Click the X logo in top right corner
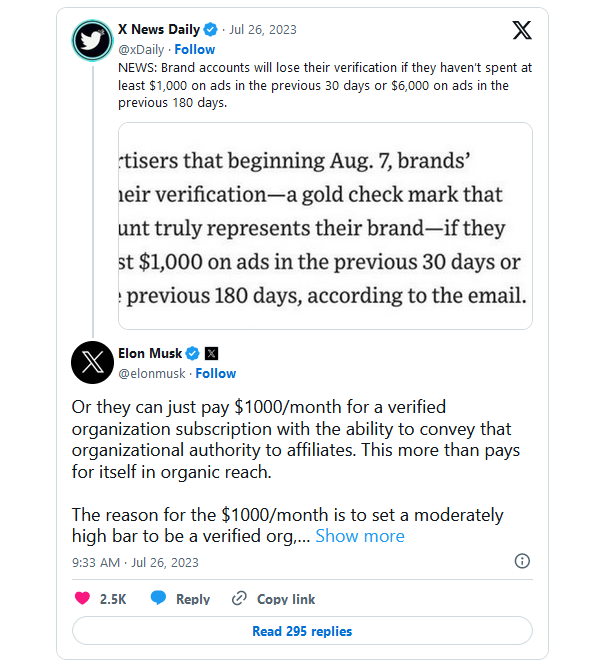This screenshot has height=667, width=600. (x=522, y=30)
